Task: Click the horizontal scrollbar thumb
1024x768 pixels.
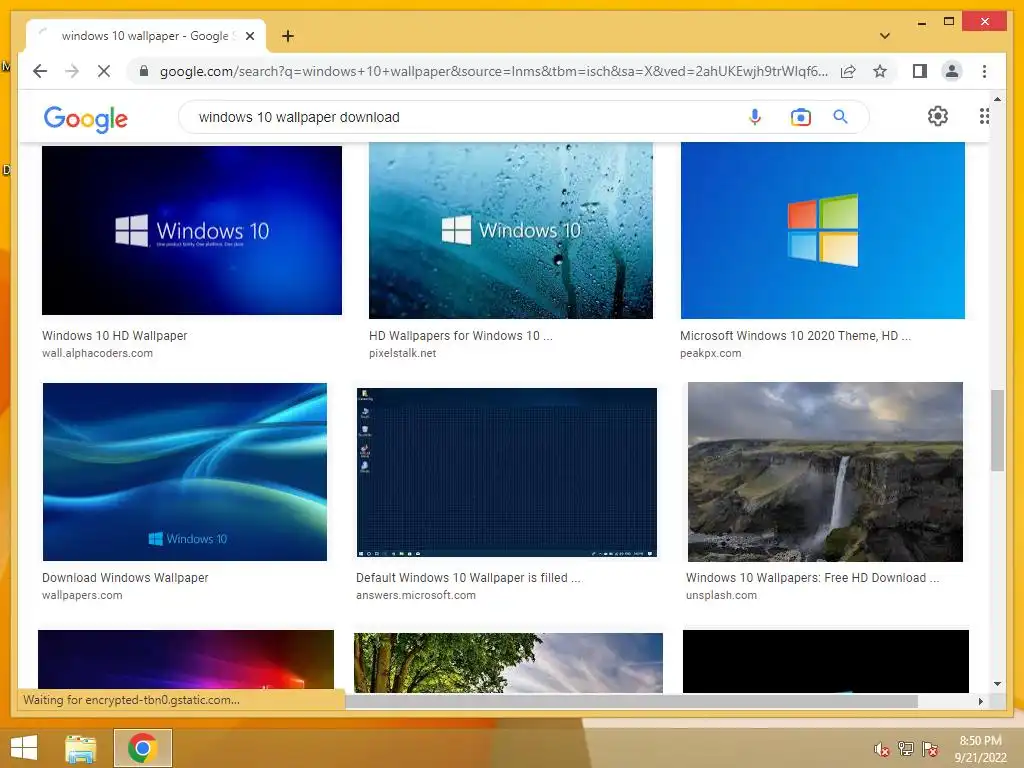Action: tap(631, 701)
